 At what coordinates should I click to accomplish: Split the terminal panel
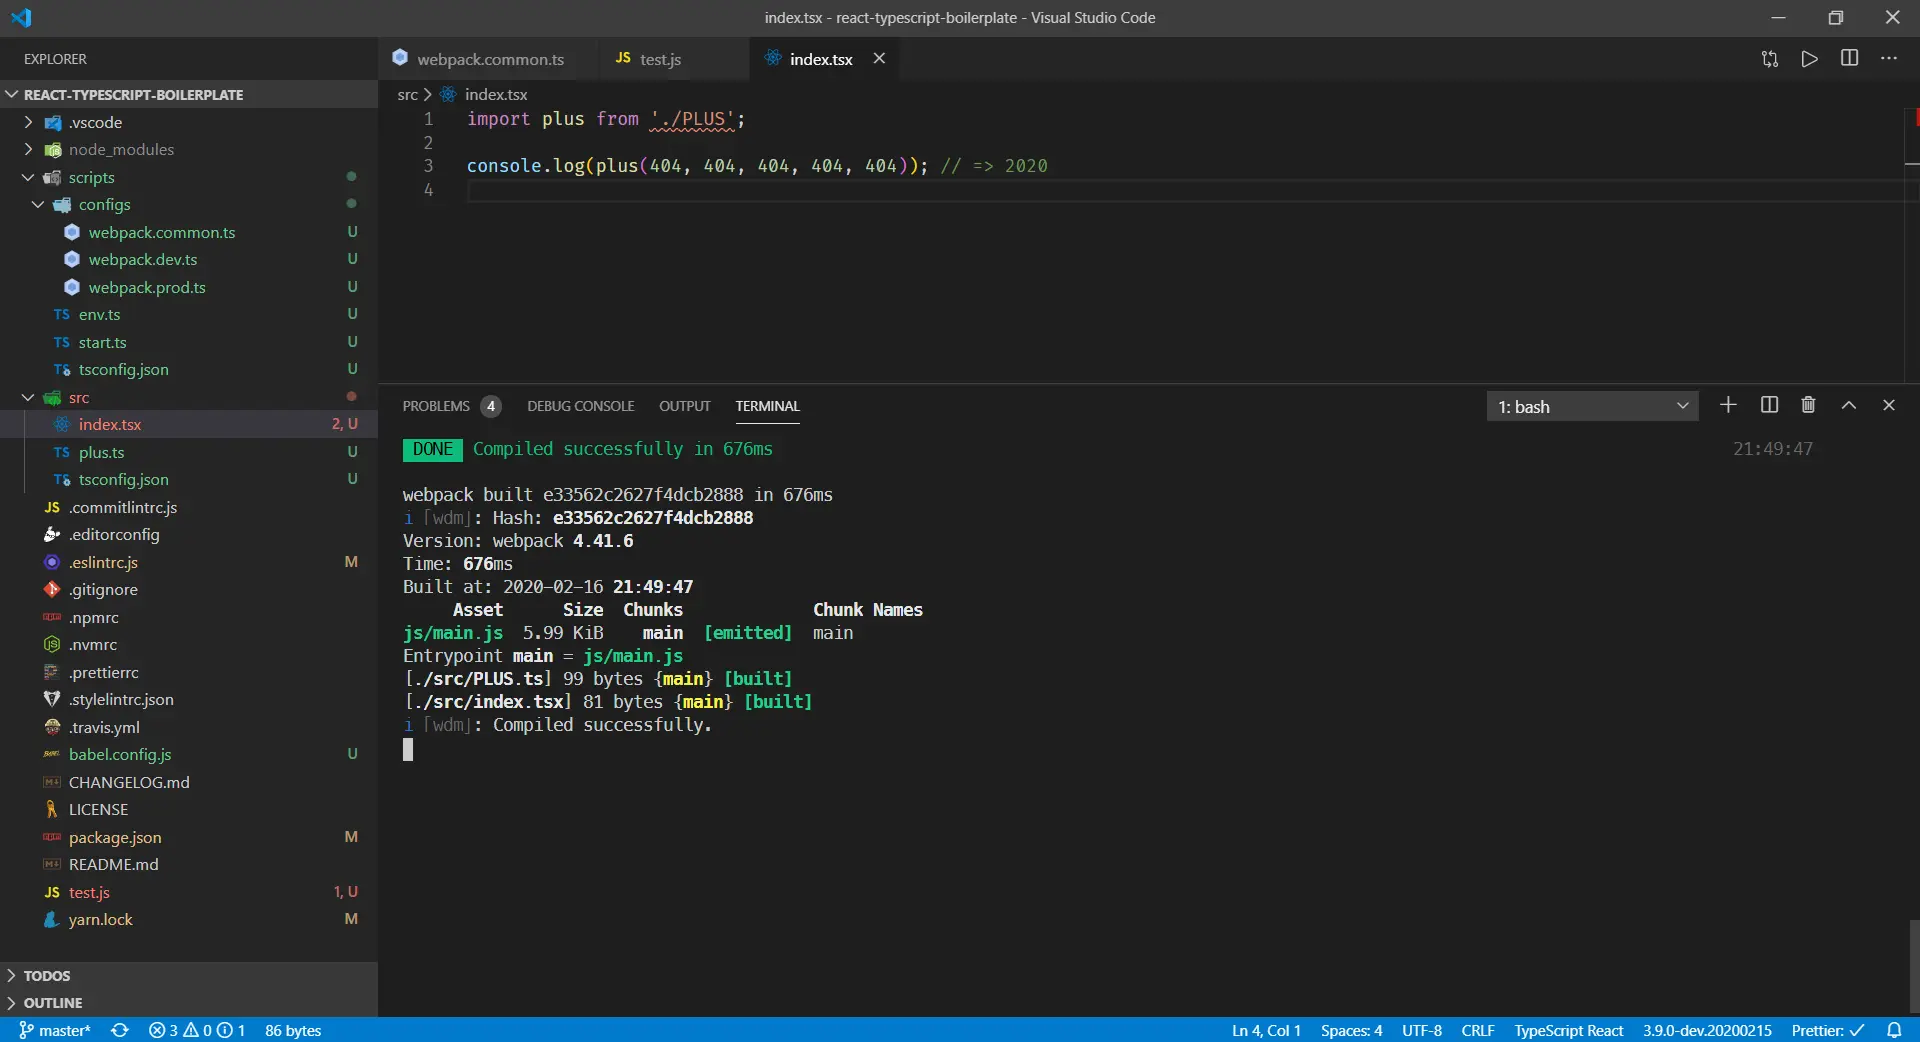click(1769, 405)
